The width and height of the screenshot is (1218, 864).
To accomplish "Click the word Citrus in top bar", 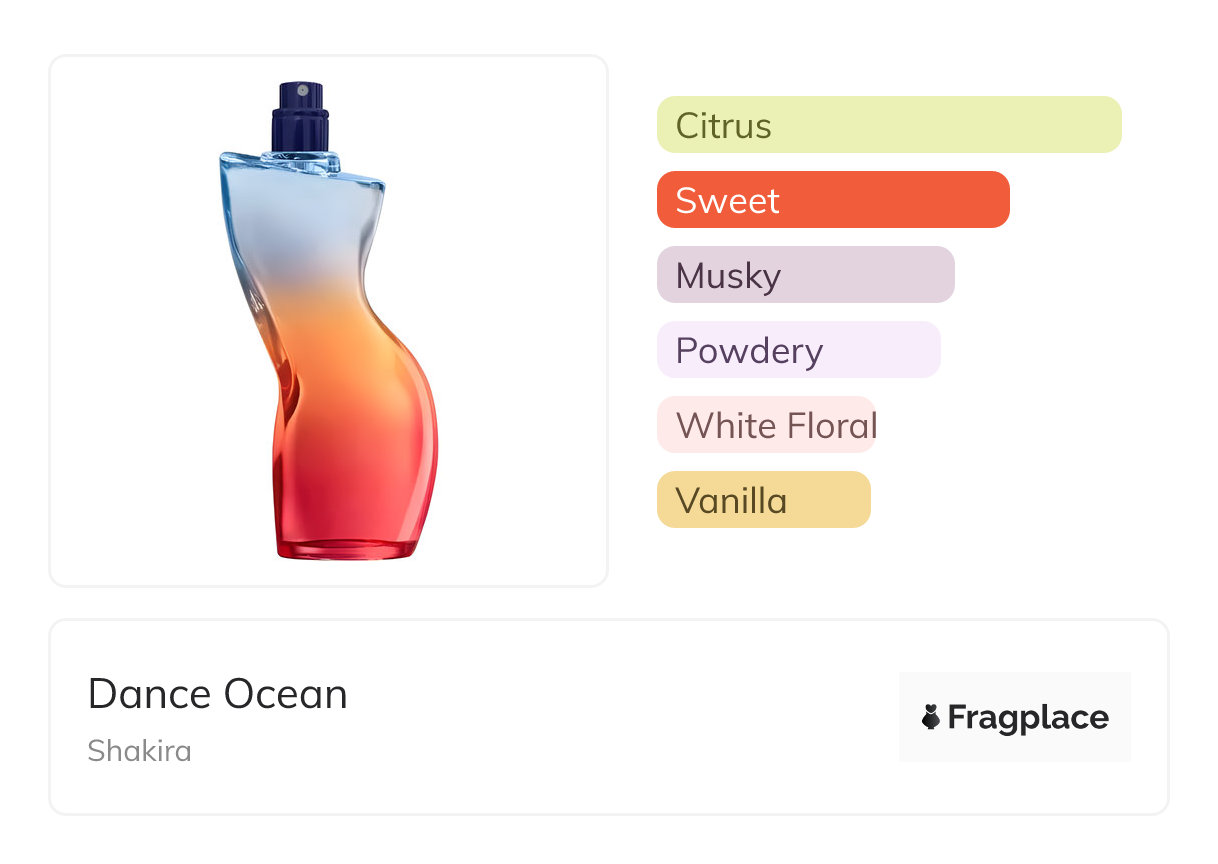I will [x=723, y=126].
